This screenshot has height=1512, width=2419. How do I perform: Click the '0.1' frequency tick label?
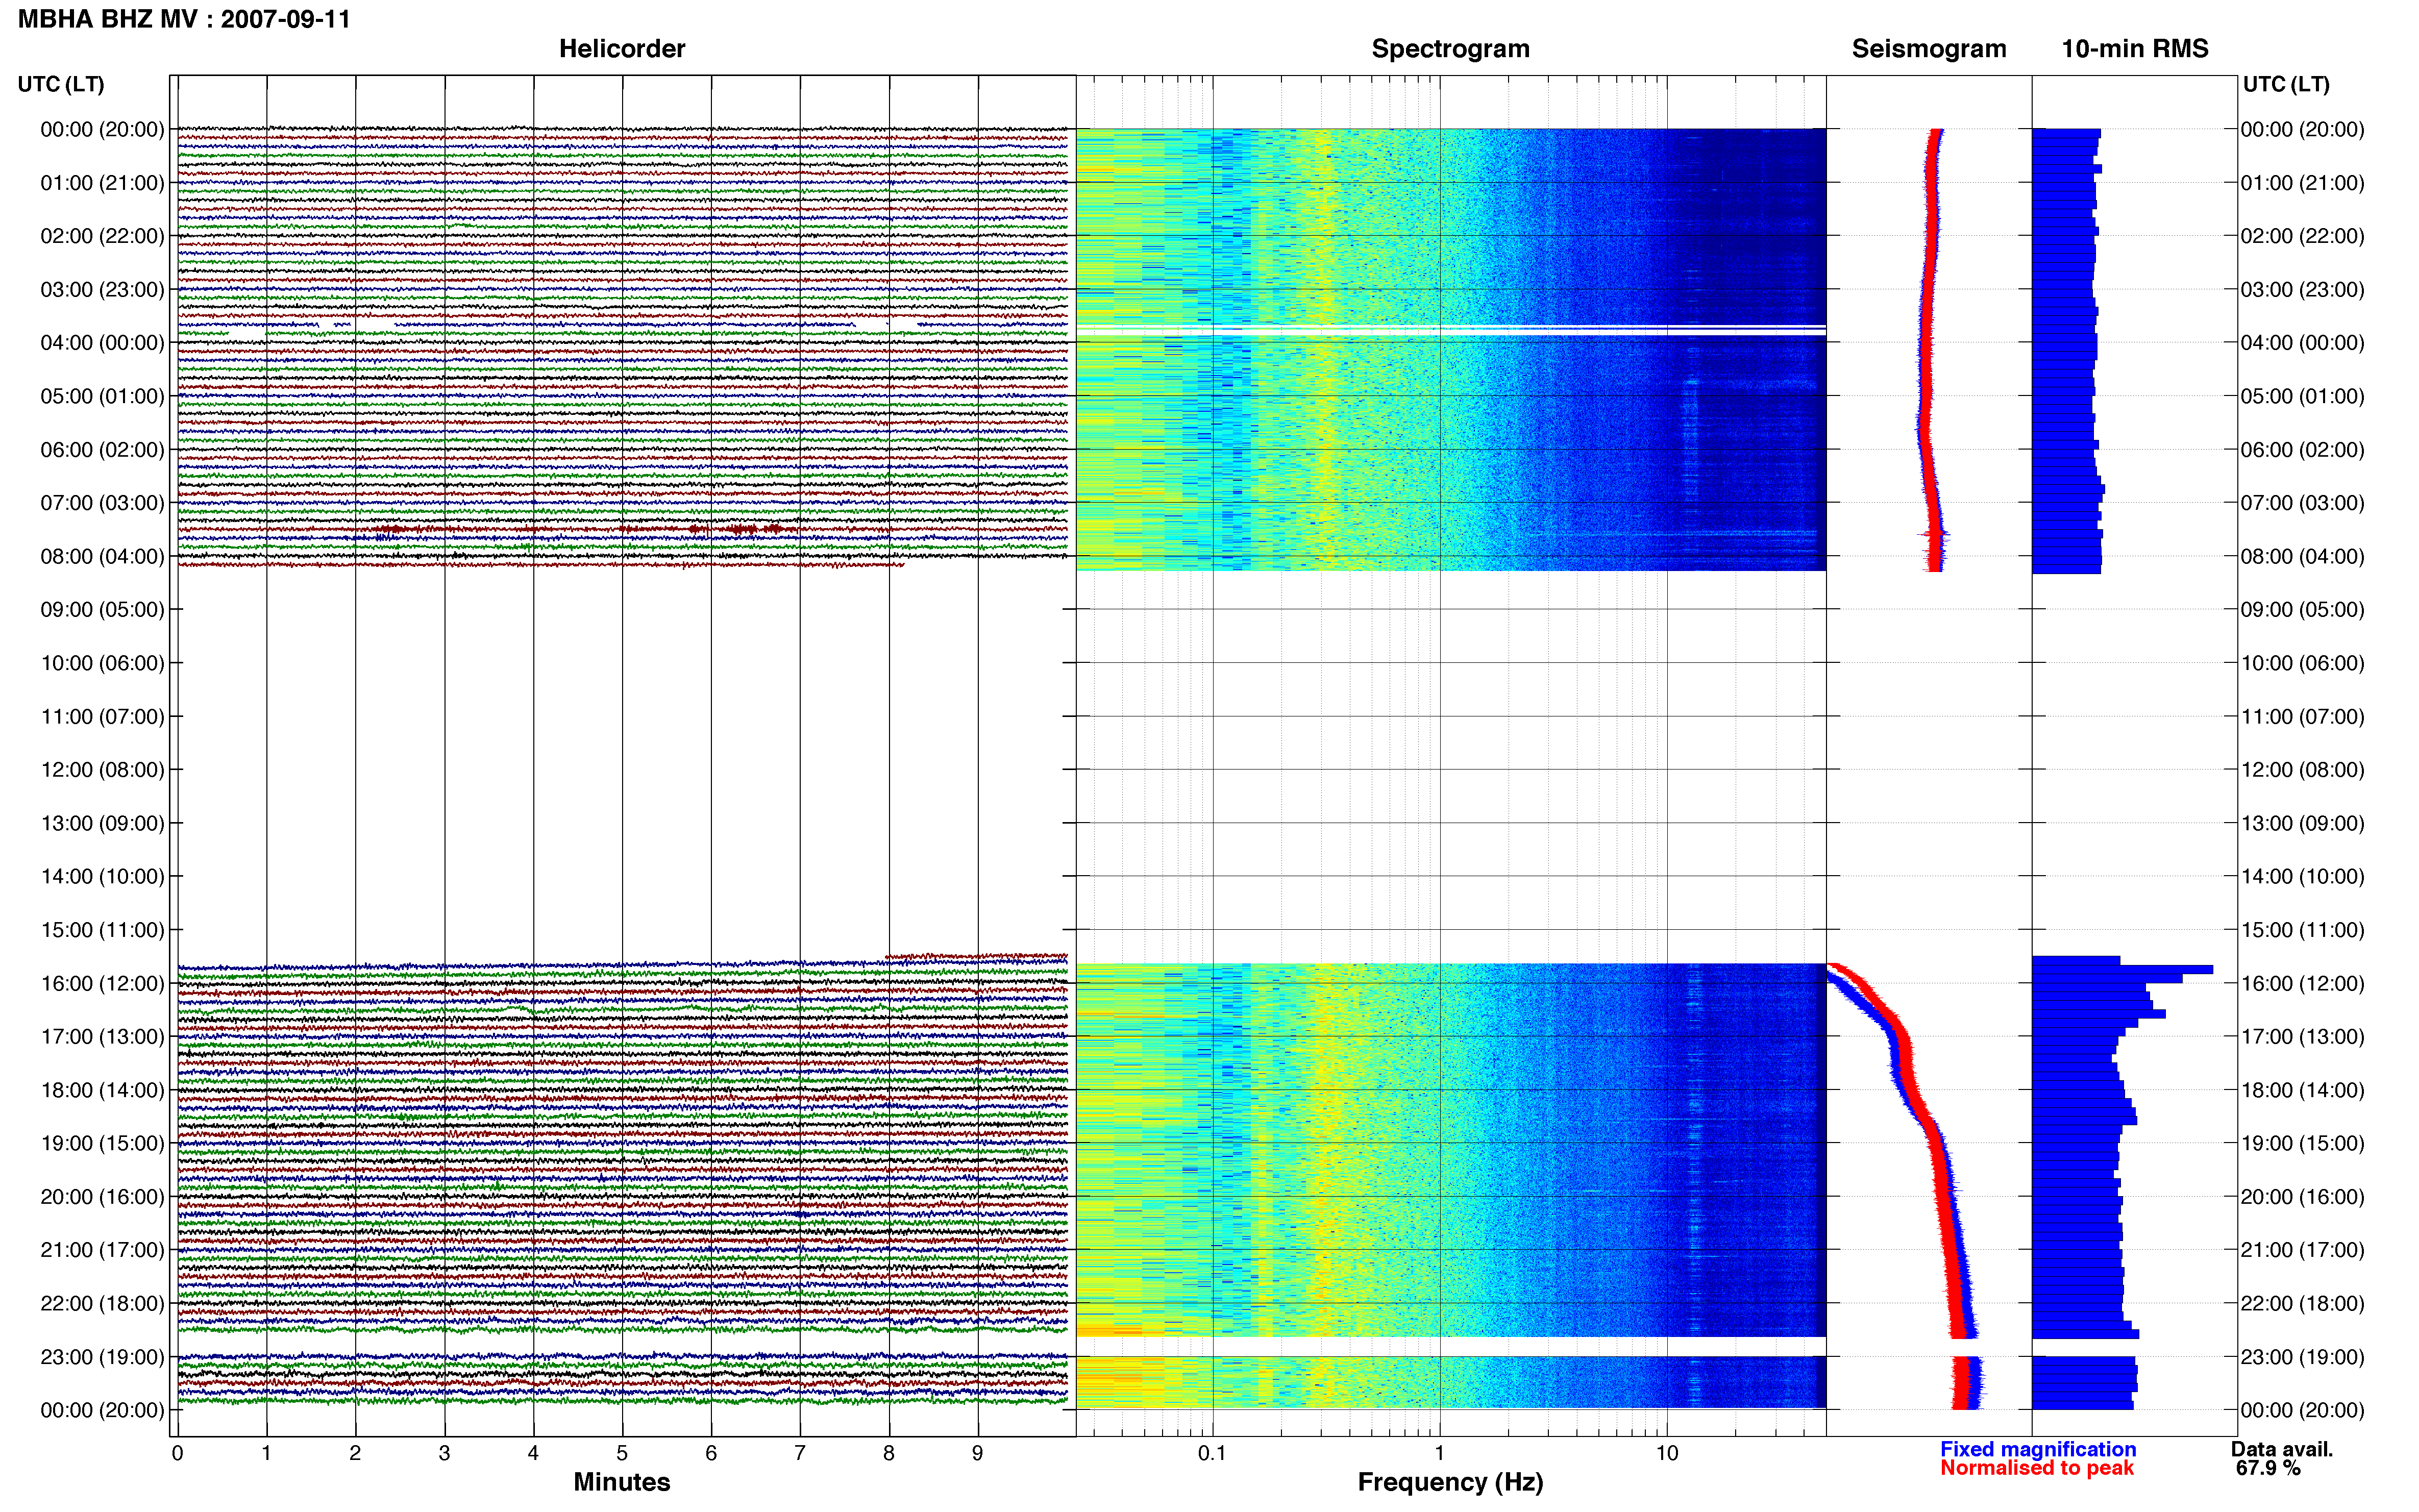tap(1212, 1453)
